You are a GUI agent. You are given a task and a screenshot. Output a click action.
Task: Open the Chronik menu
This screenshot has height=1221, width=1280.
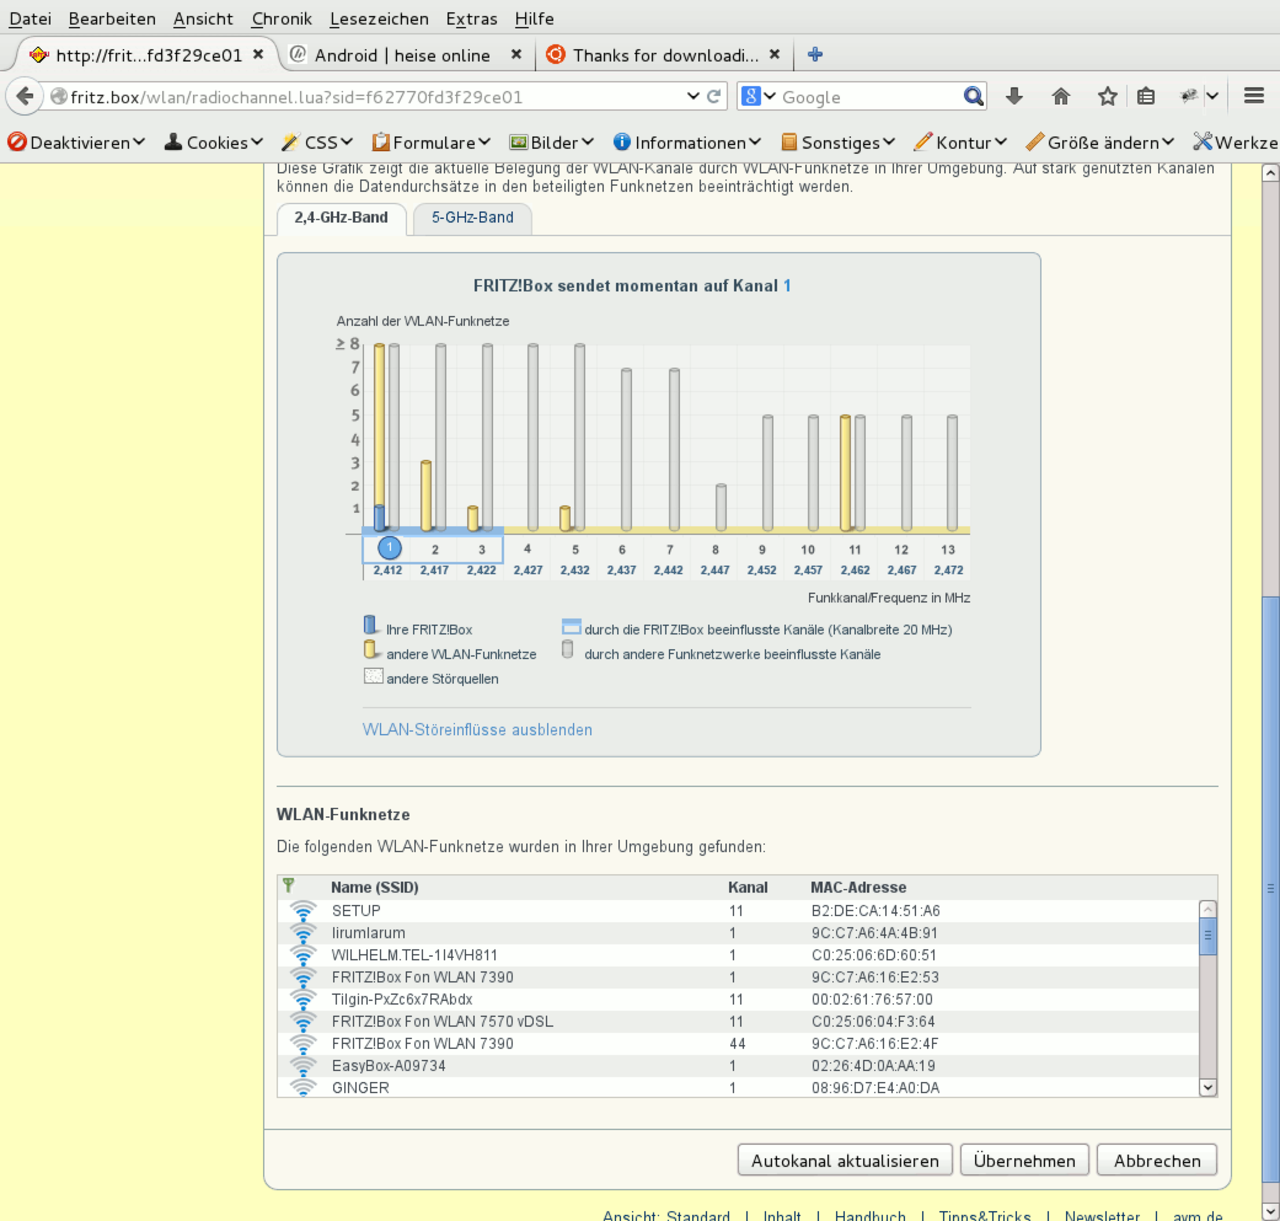click(x=282, y=18)
